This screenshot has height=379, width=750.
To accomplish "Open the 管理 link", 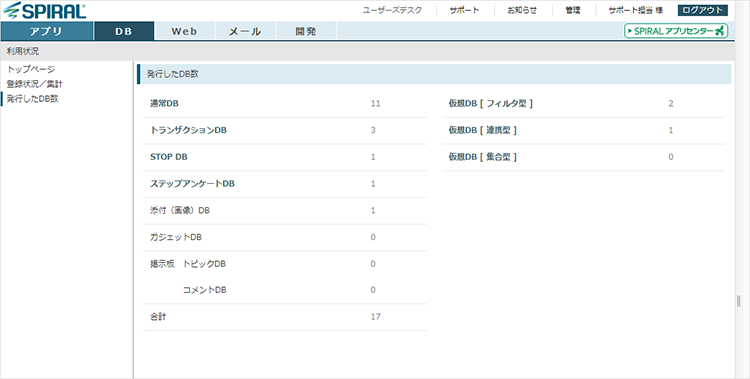I will tap(573, 10).
